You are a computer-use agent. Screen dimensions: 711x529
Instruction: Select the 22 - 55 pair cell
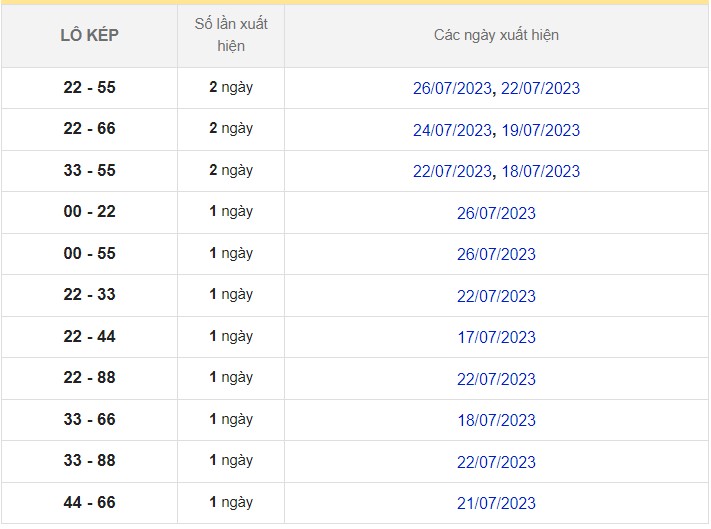(x=89, y=88)
